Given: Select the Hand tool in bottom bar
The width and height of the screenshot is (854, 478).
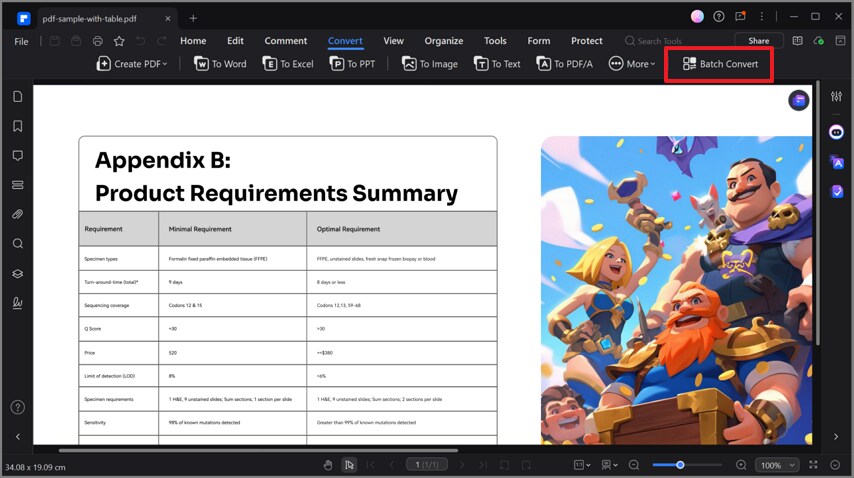Looking at the screenshot, I should (327, 465).
